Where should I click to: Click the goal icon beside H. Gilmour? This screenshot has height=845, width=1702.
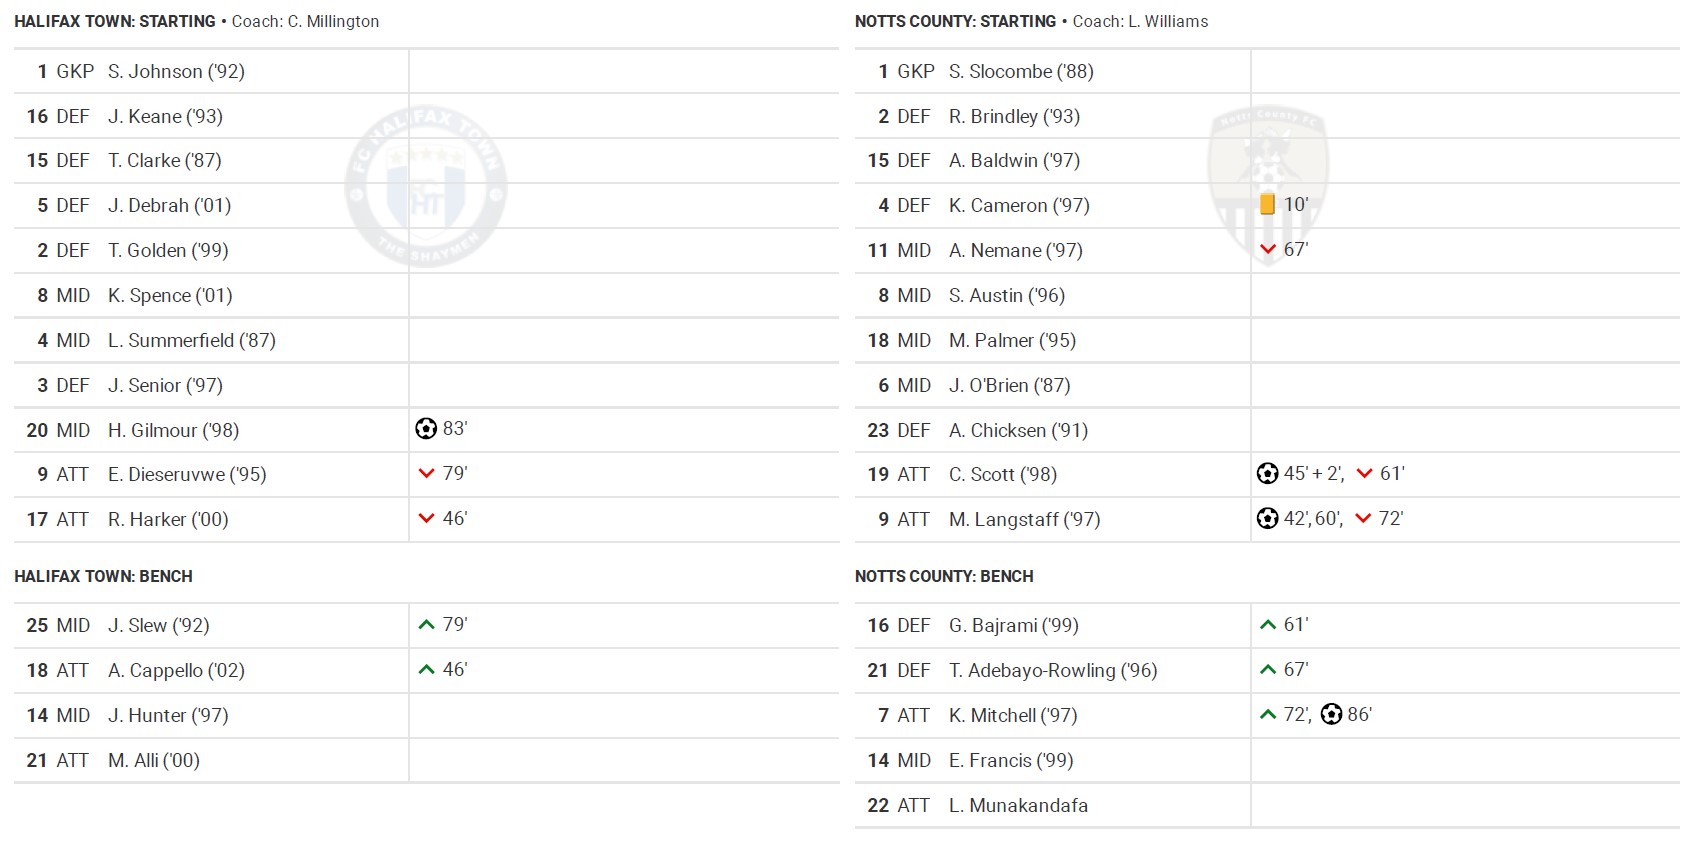(x=426, y=429)
